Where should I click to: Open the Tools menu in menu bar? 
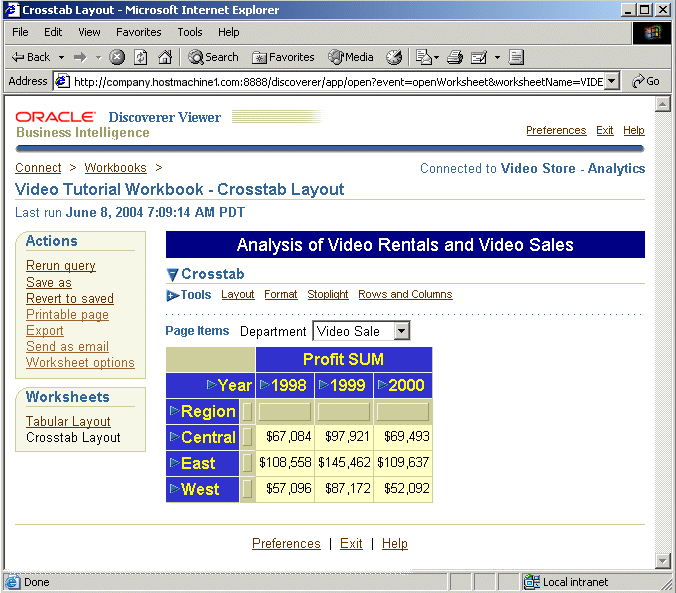190,32
